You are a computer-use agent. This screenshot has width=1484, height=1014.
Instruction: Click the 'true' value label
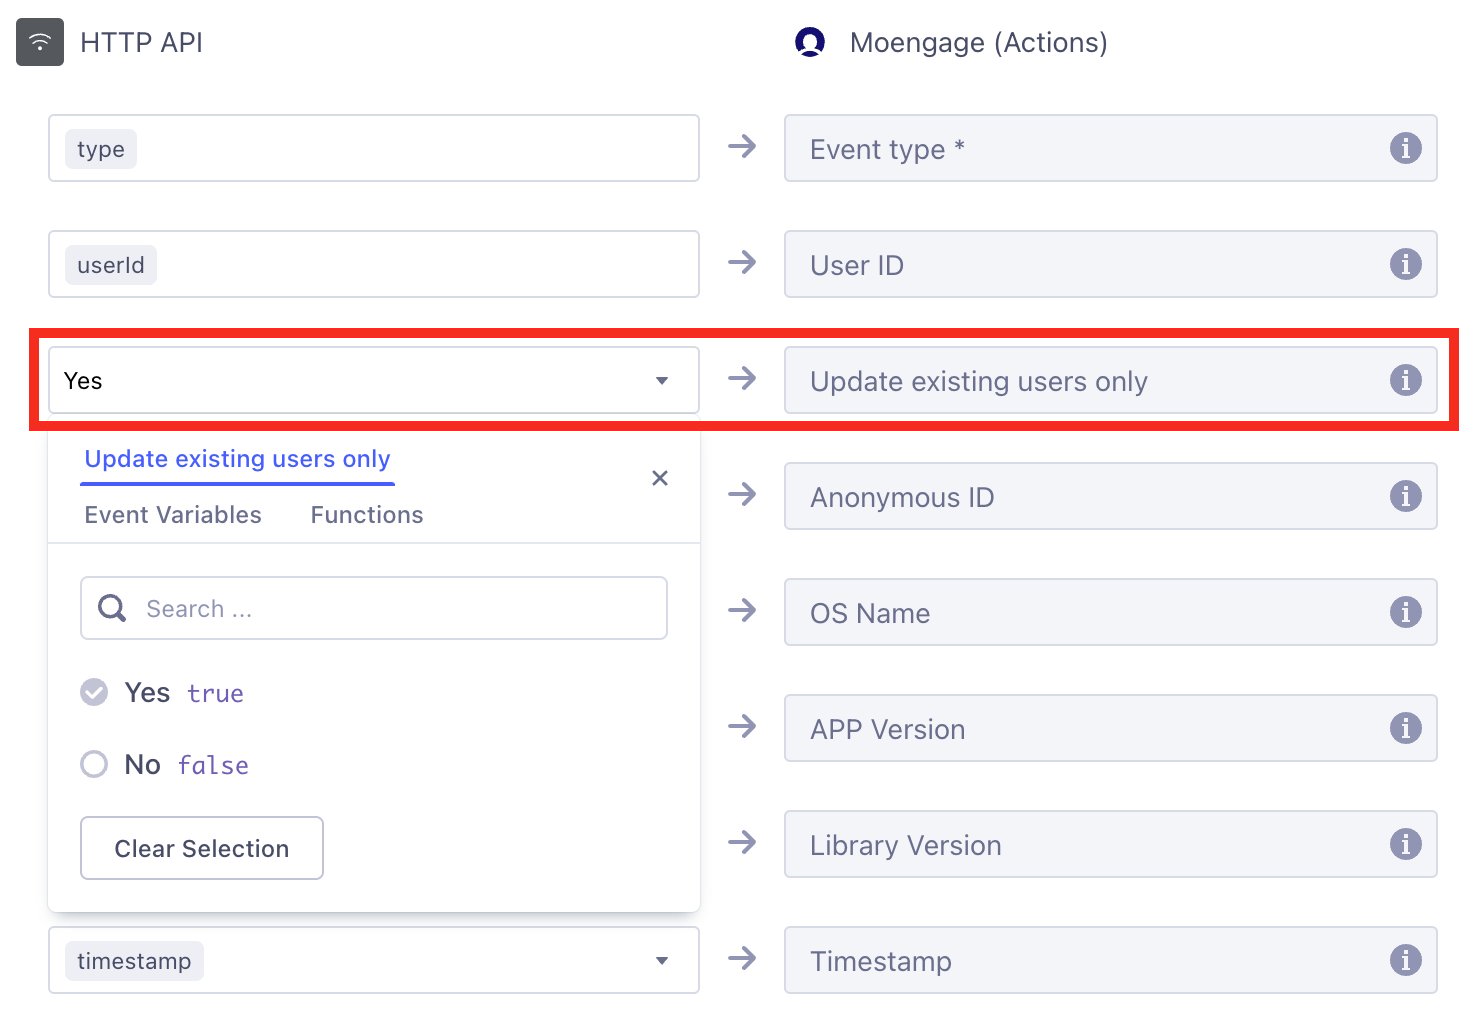(215, 693)
